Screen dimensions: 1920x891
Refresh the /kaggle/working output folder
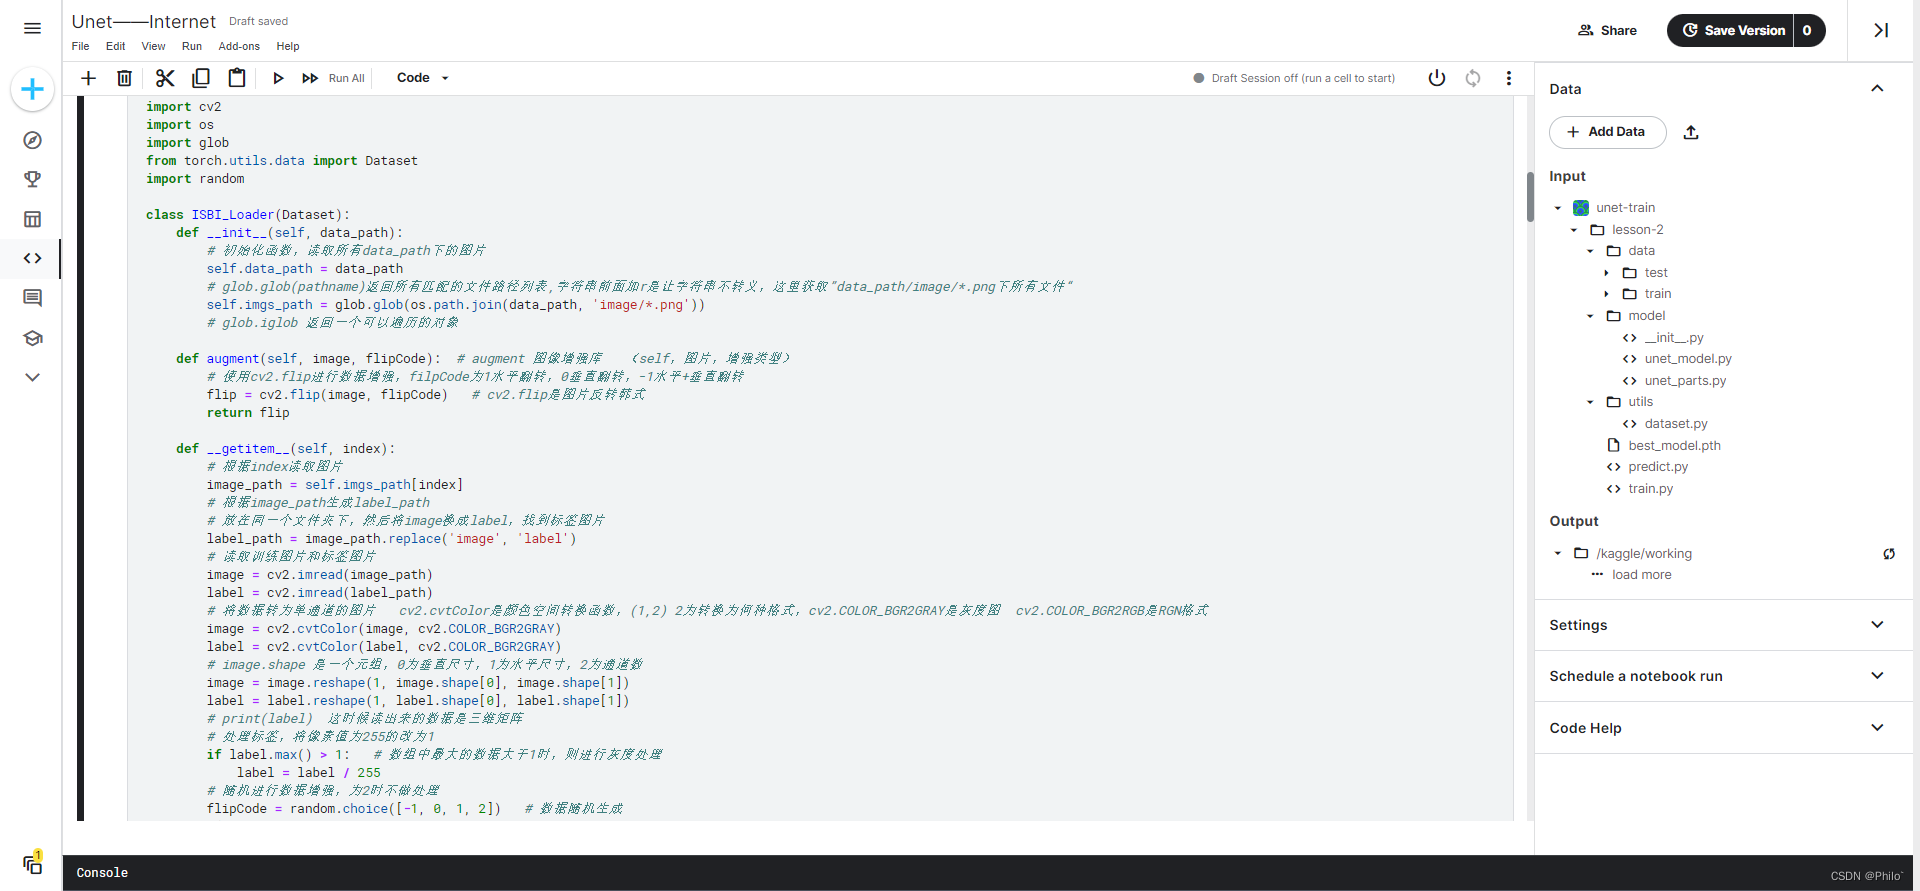pyautogui.click(x=1889, y=554)
